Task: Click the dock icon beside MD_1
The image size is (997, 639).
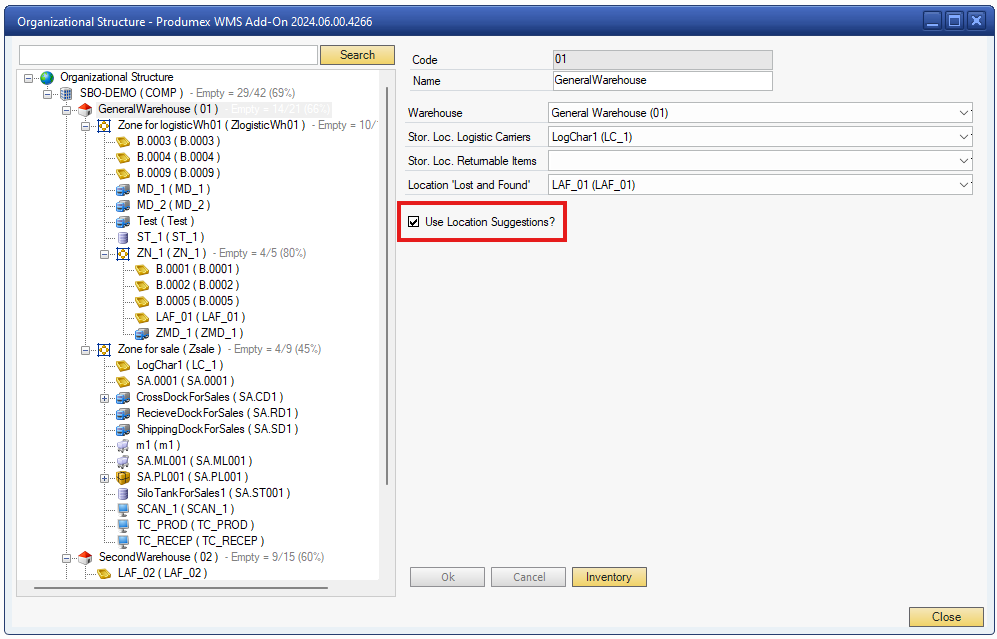Action: pyautogui.click(x=123, y=189)
